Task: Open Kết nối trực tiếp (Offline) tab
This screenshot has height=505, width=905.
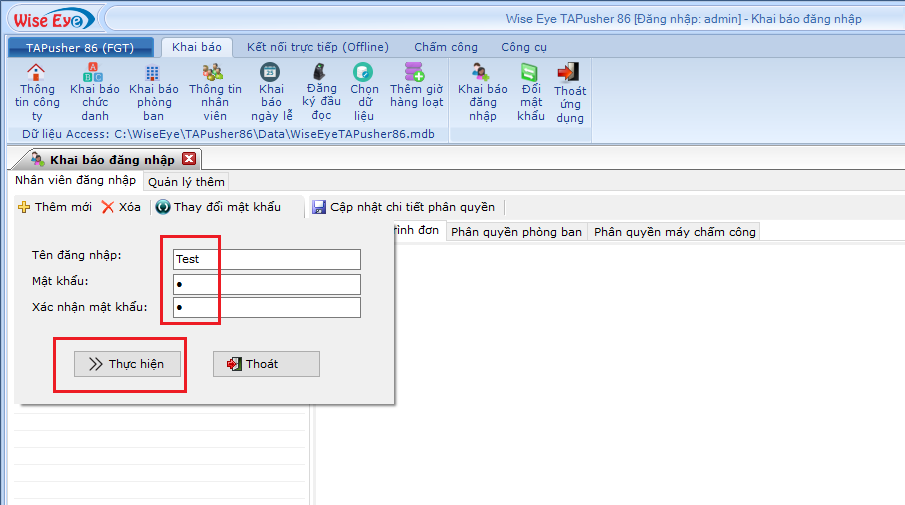Action: [x=317, y=47]
